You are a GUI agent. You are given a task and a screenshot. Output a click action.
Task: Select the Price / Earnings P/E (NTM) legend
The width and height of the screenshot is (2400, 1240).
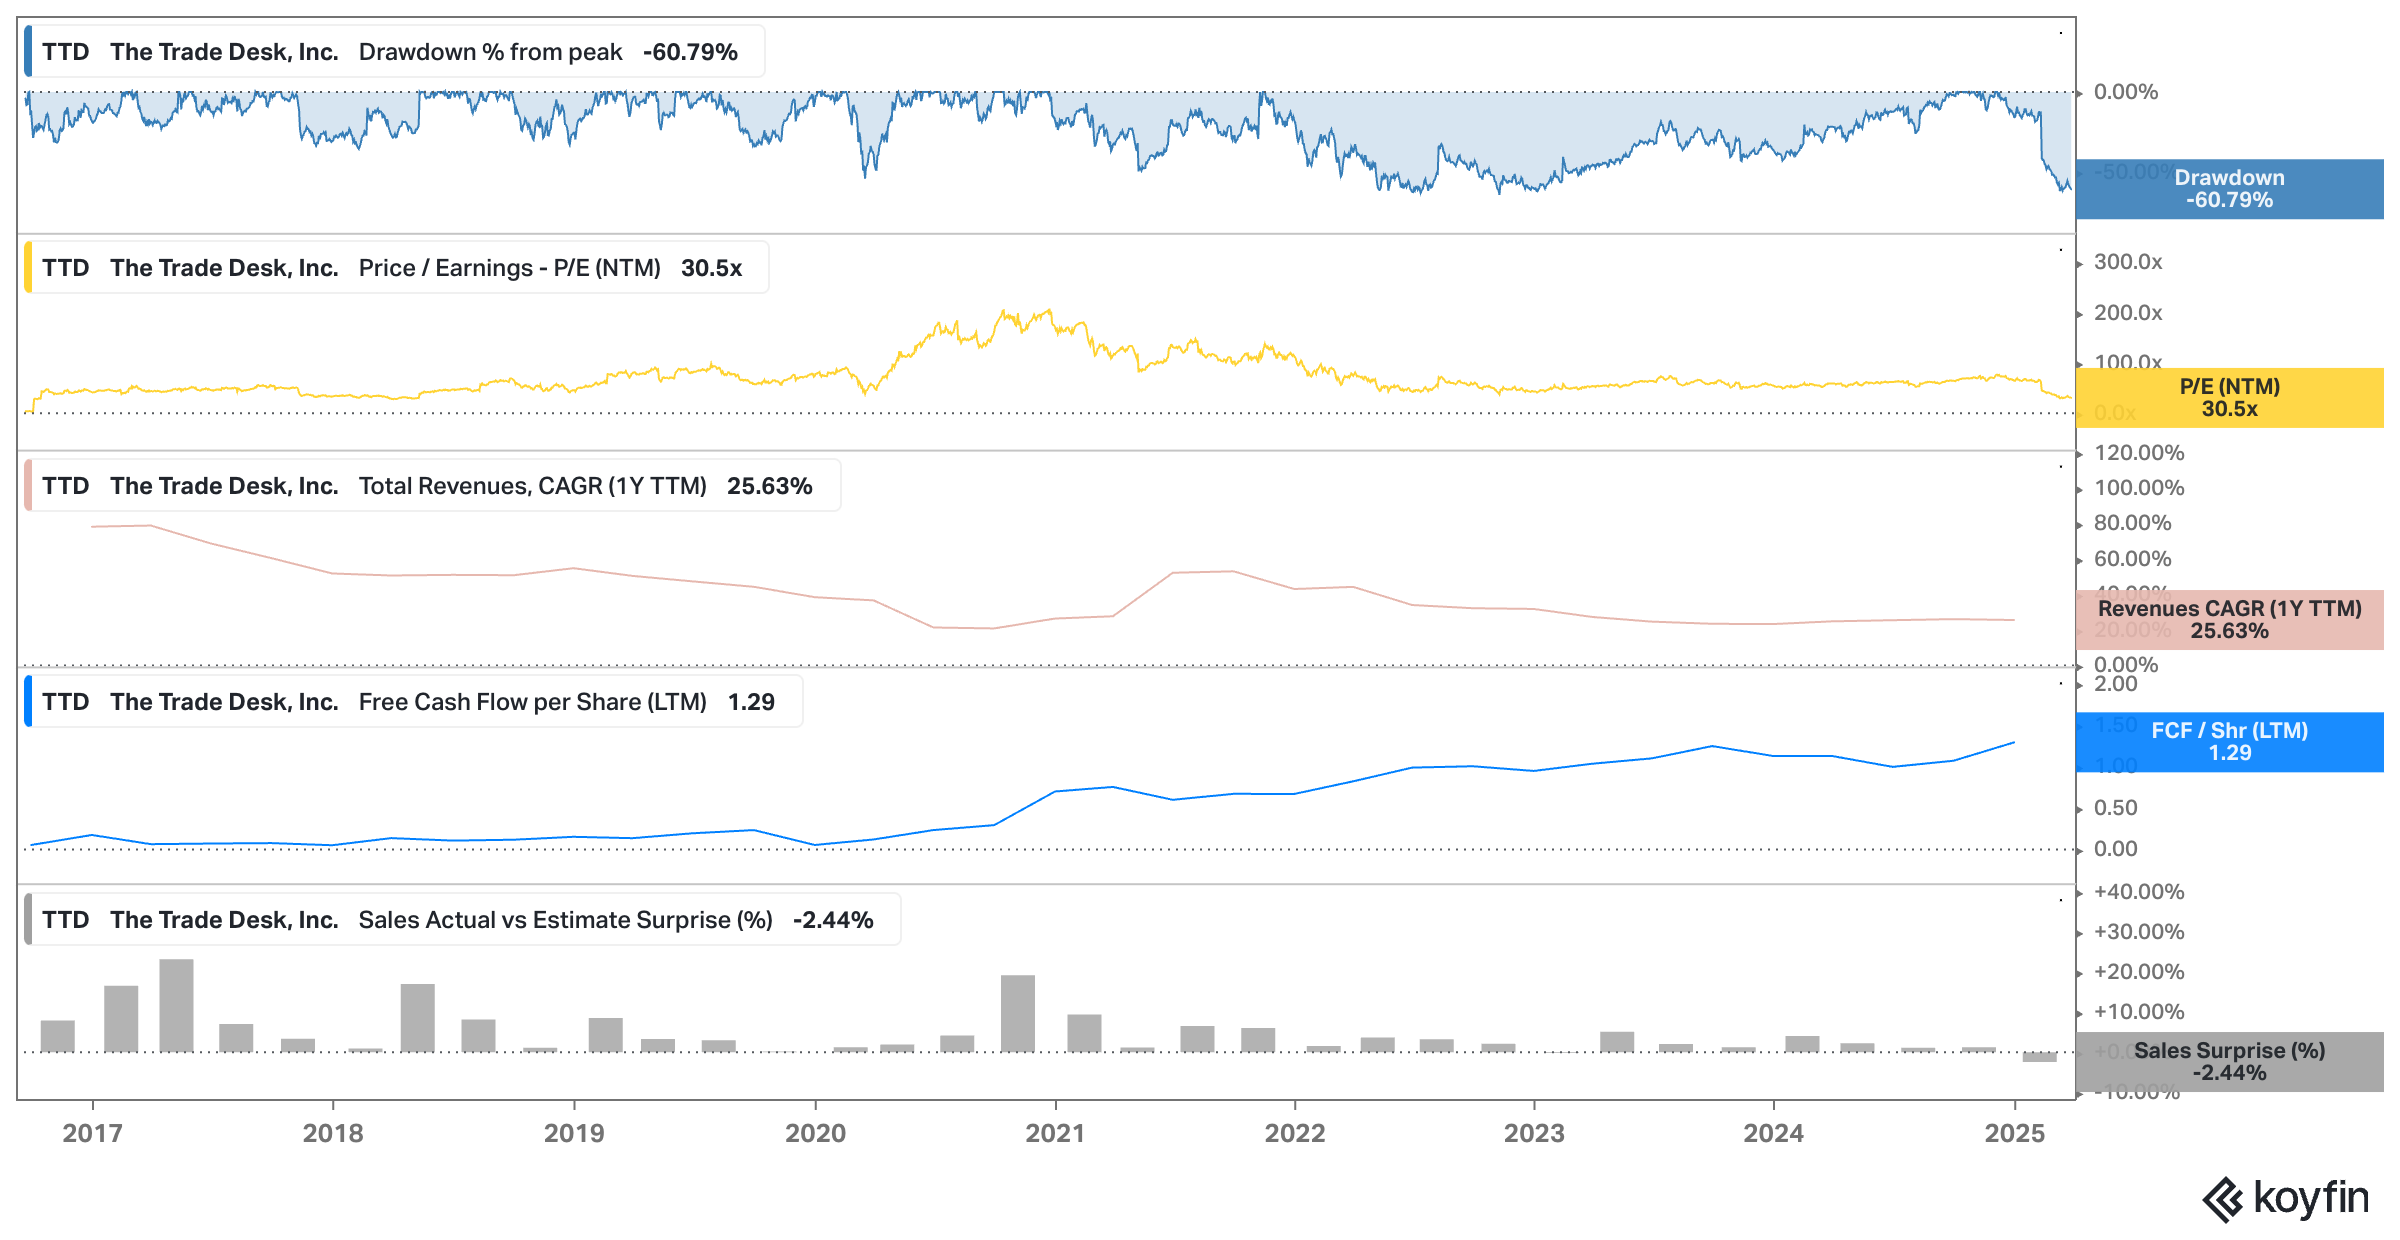click(397, 268)
